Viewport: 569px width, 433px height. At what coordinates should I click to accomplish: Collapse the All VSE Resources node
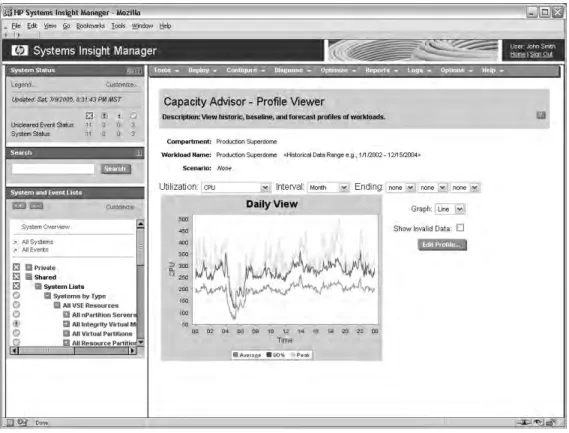[57, 305]
